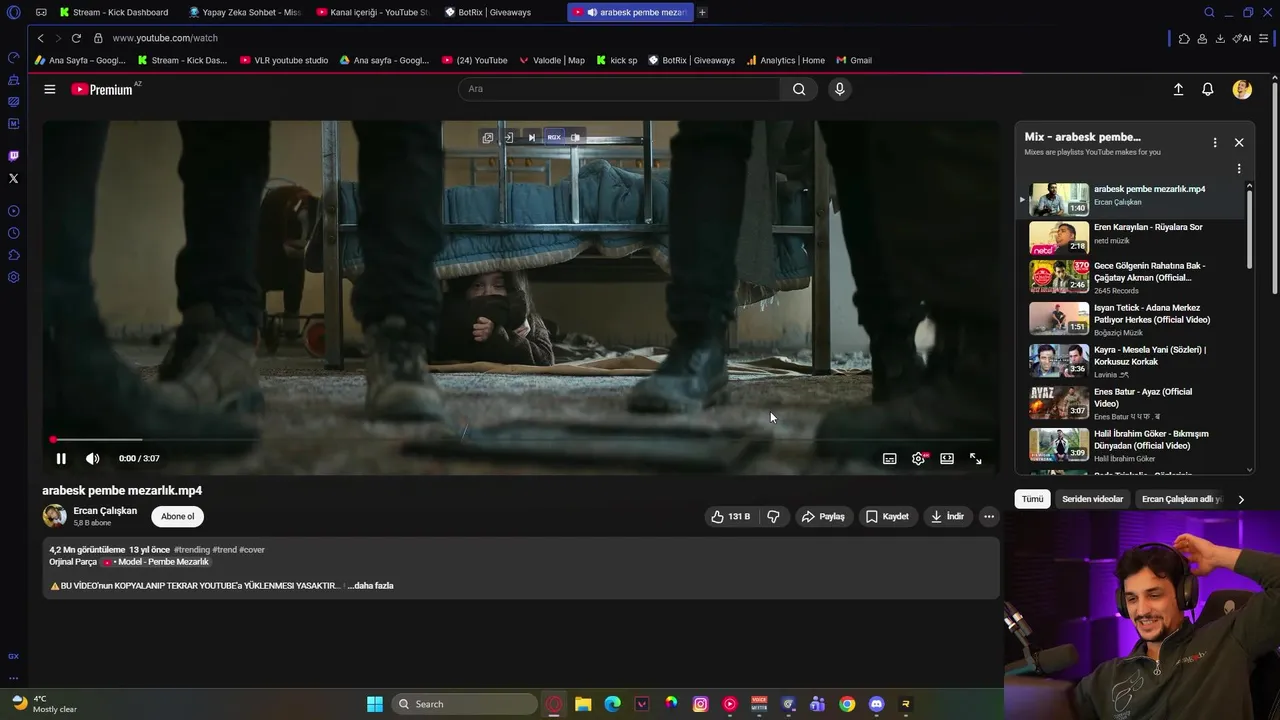Play Eren Karayılan - Rüyalara Sor
This screenshot has height=720, width=1280.
(x=1130, y=238)
